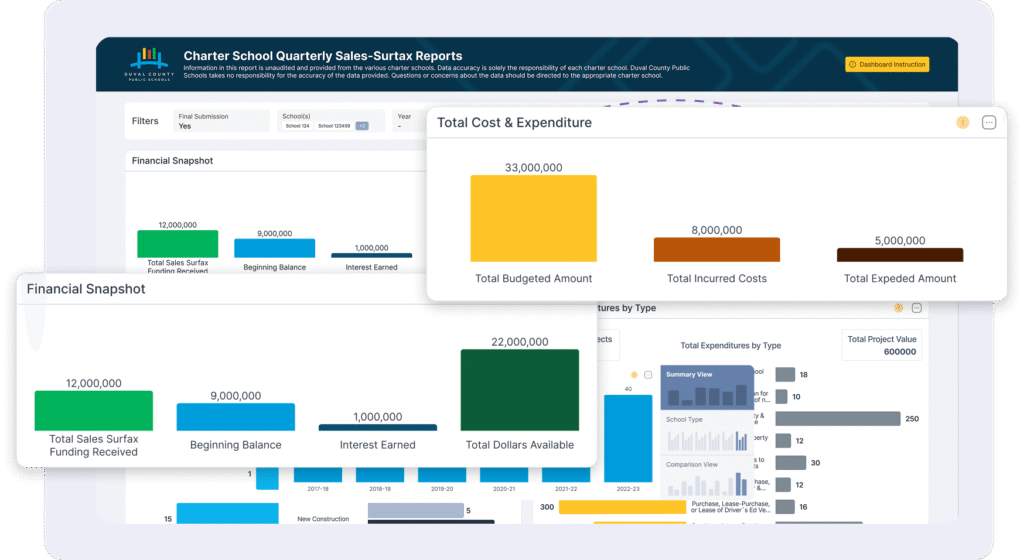
Task: Click the orange icon in Expenditures by Type header
Action: [898, 308]
